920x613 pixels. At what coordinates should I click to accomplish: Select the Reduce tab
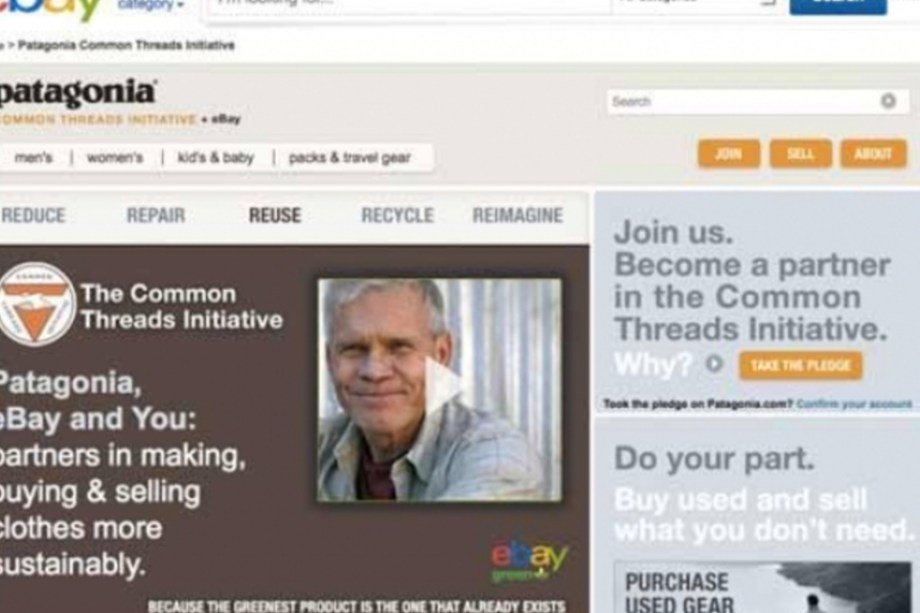(x=33, y=215)
